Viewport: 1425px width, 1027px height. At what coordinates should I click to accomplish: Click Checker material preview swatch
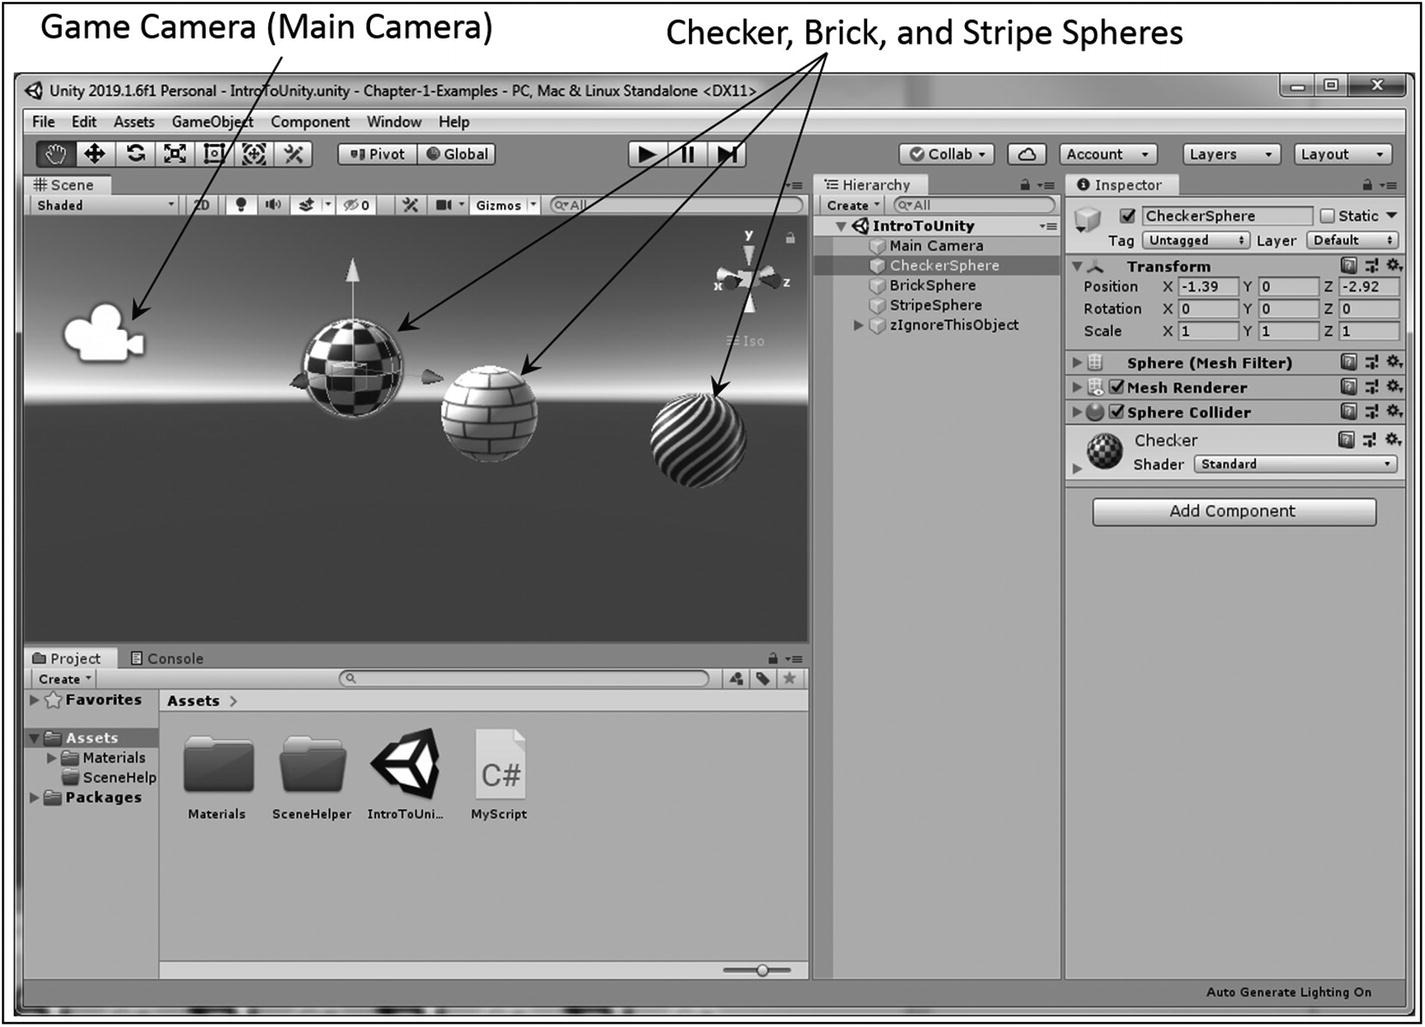tap(1105, 451)
